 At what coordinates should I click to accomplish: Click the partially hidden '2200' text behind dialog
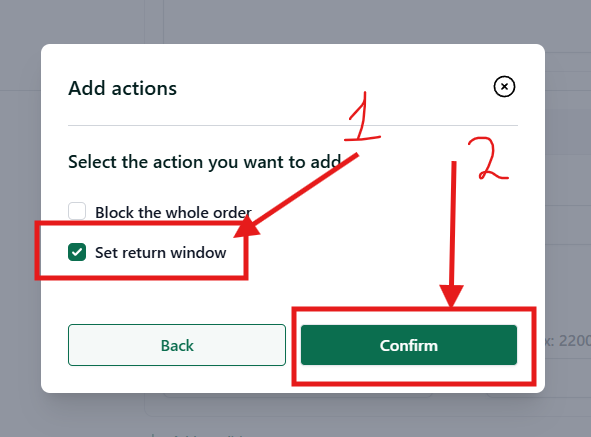click(574, 341)
